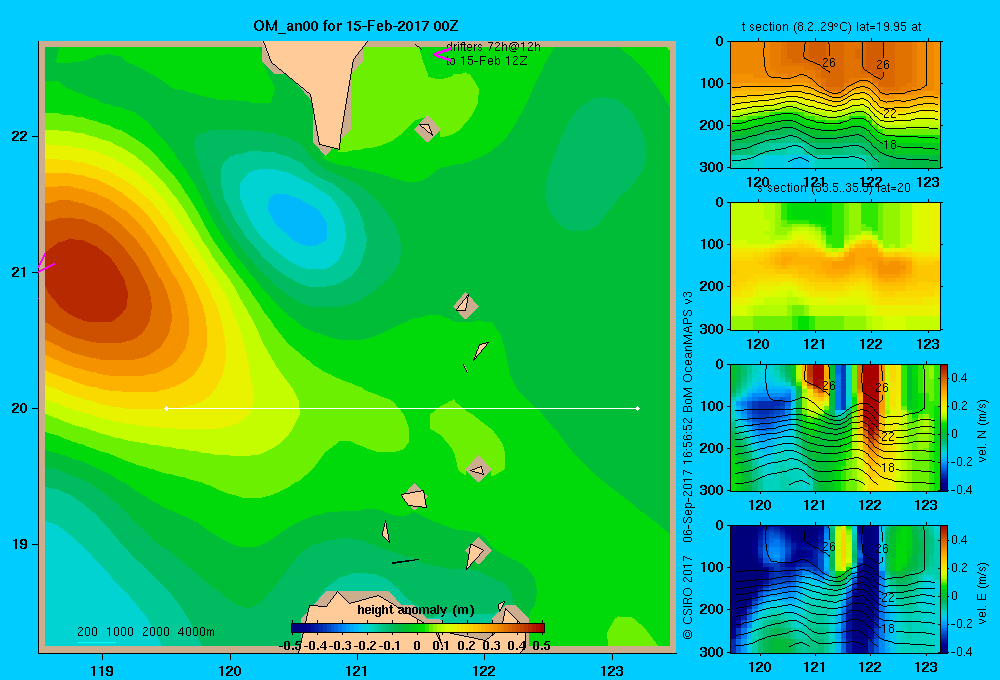Click the "height anomaly (m)" legend label

tap(416, 610)
